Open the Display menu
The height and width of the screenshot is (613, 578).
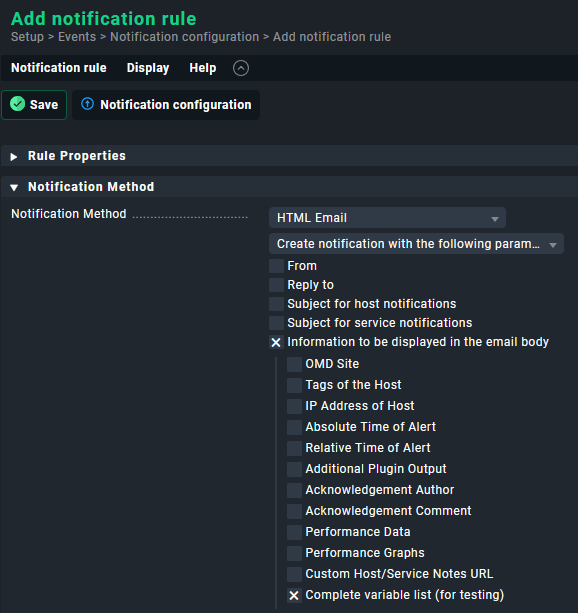(x=148, y=68)
